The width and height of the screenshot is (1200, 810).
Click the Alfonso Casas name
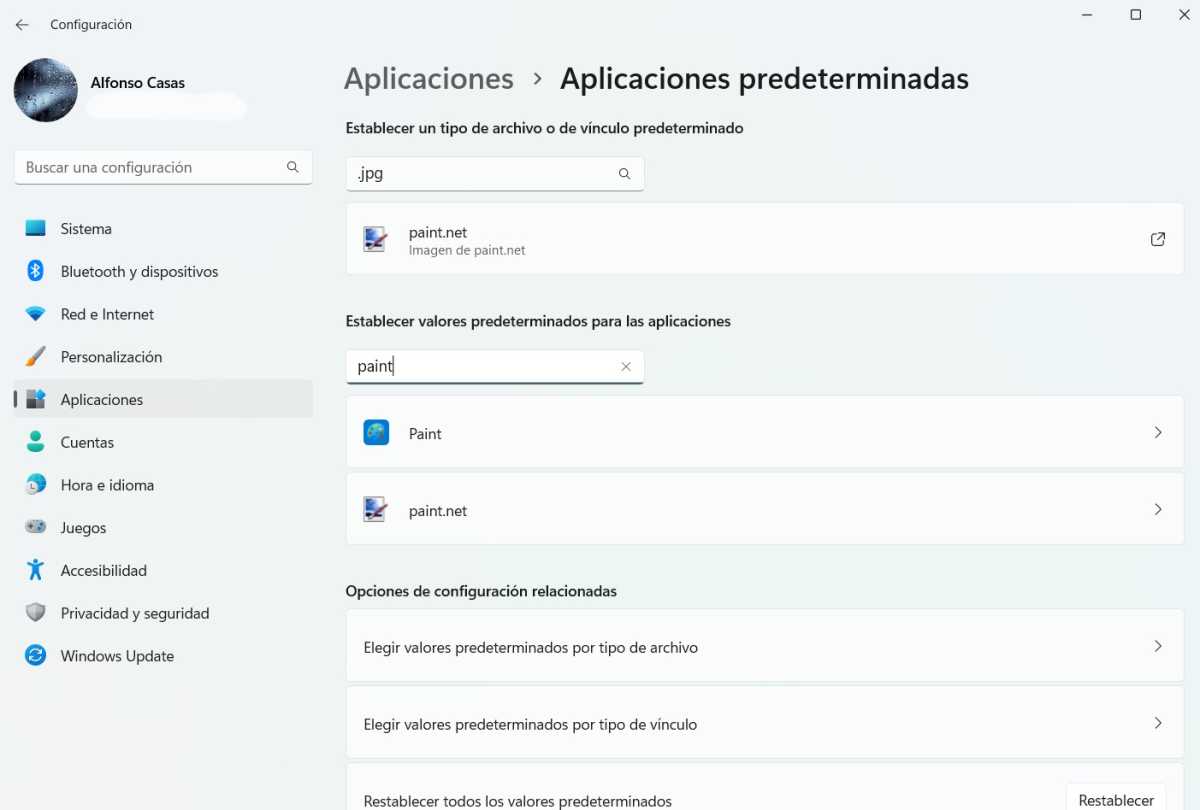pyautogui.click(x=138, y=83)
